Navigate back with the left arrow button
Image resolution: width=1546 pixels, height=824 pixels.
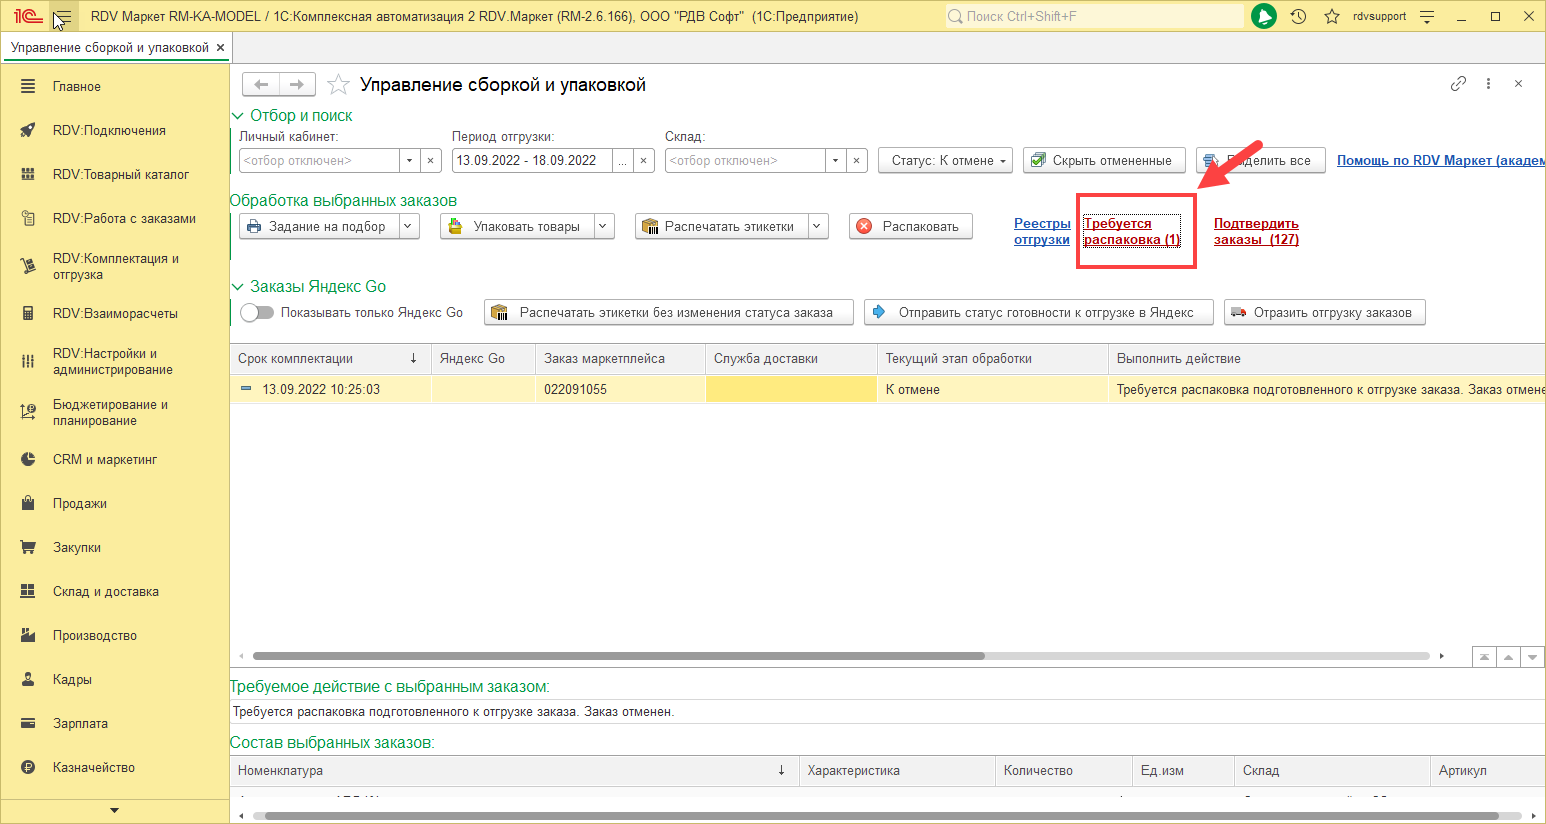click(x=261, y=85)
